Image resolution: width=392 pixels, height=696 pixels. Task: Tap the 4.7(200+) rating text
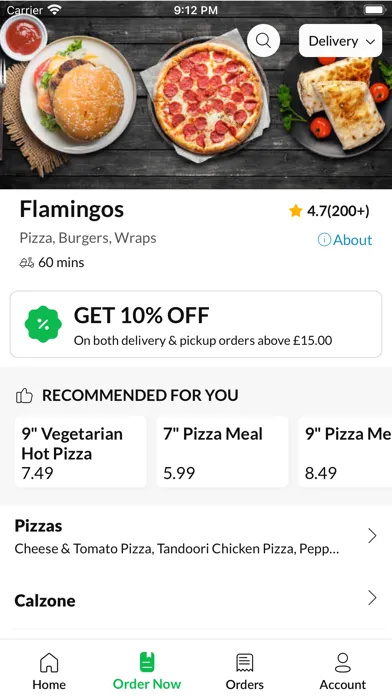coord(338,211)
